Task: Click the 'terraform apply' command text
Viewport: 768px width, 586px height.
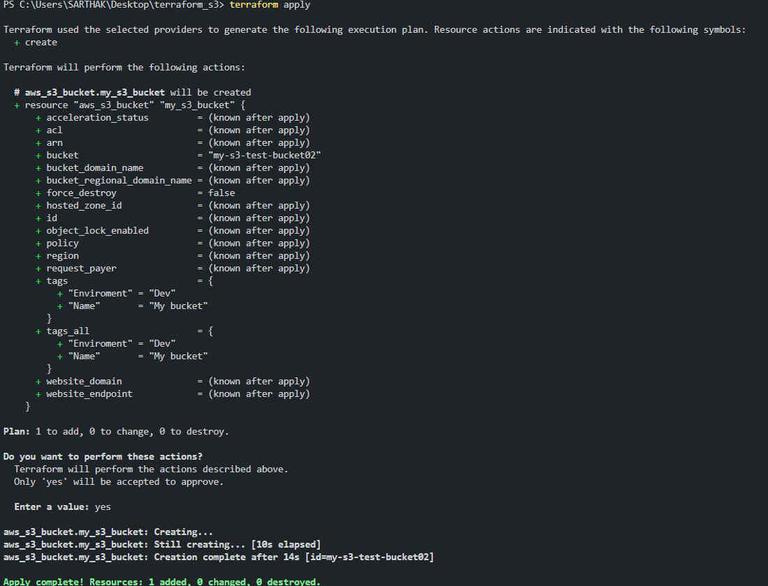Action: click(269, 5)
